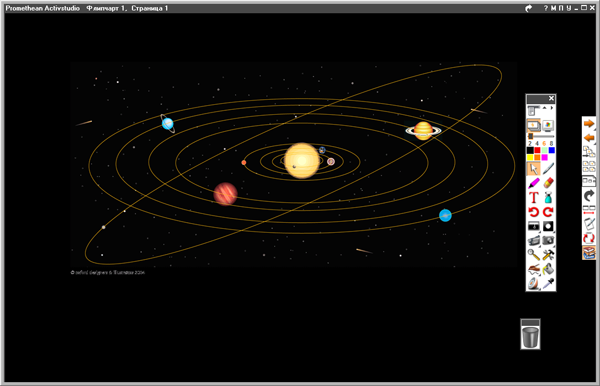Open the toolbox main menu icon

tap(533, 111)
